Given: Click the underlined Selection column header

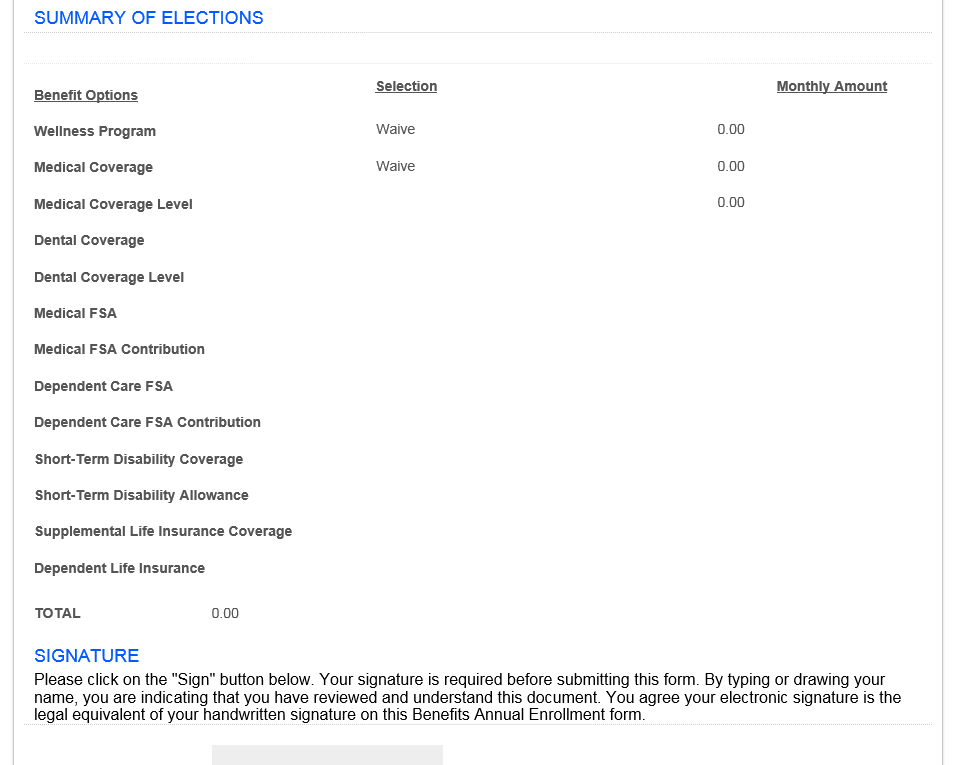Looking at the screenshot, I should click(407, 86).
